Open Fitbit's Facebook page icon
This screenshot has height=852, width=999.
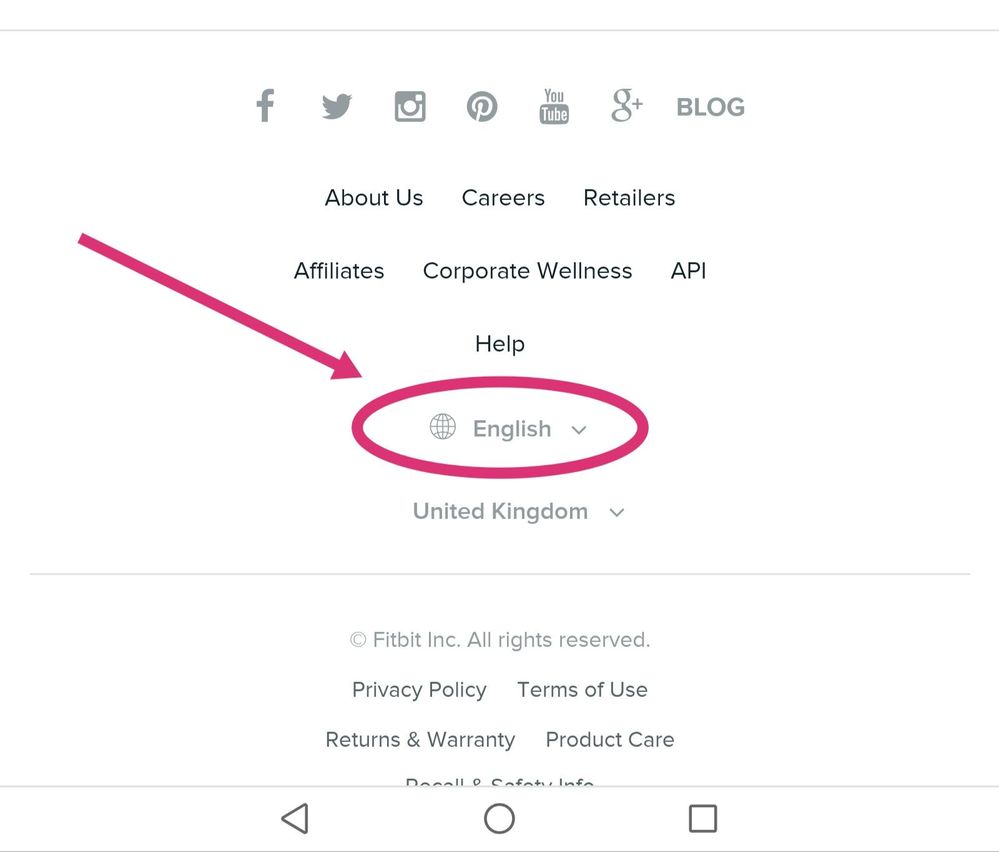coord(265,106)
